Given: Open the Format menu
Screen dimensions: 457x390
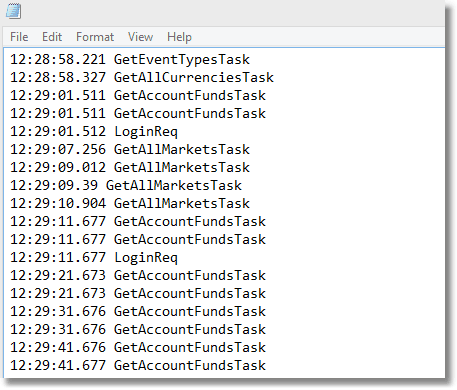Looking at the screenshot, I should [95, 37].
